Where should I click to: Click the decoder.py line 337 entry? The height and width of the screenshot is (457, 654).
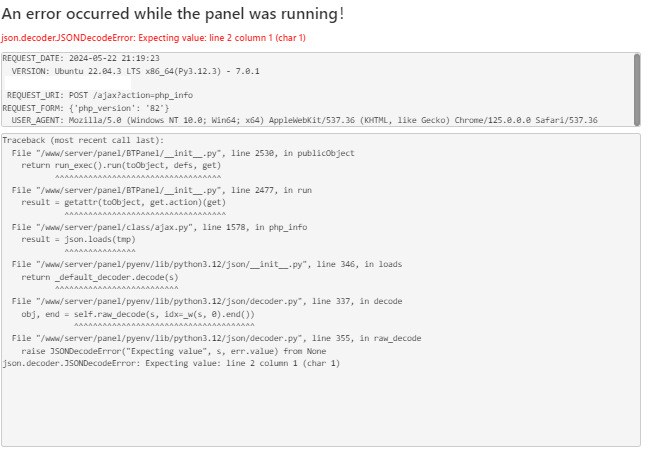tap(207, 300)
